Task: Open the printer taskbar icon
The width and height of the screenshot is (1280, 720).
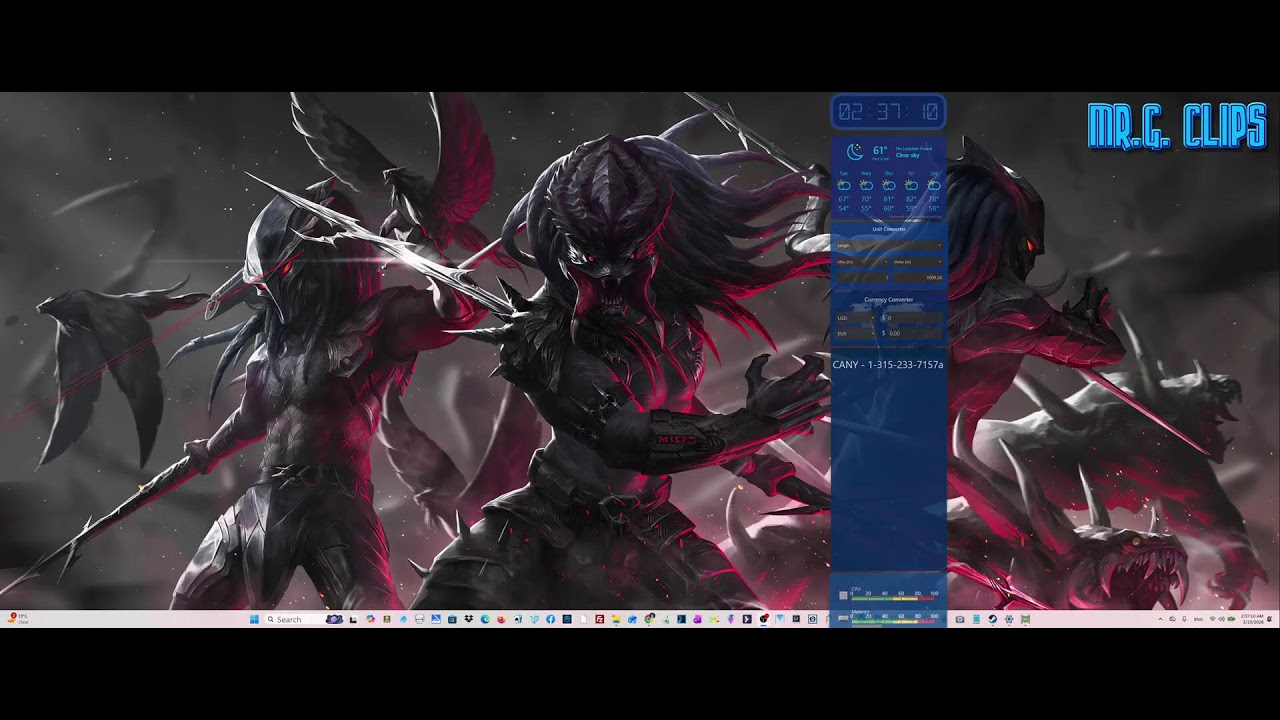Action: 419,619
